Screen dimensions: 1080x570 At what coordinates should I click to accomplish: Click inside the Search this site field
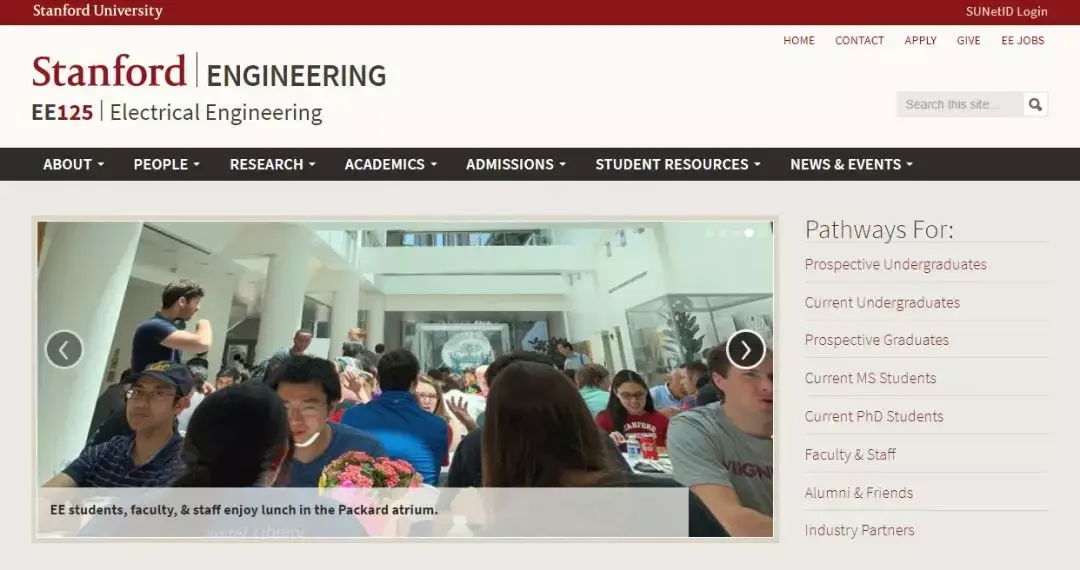point(960,105)
